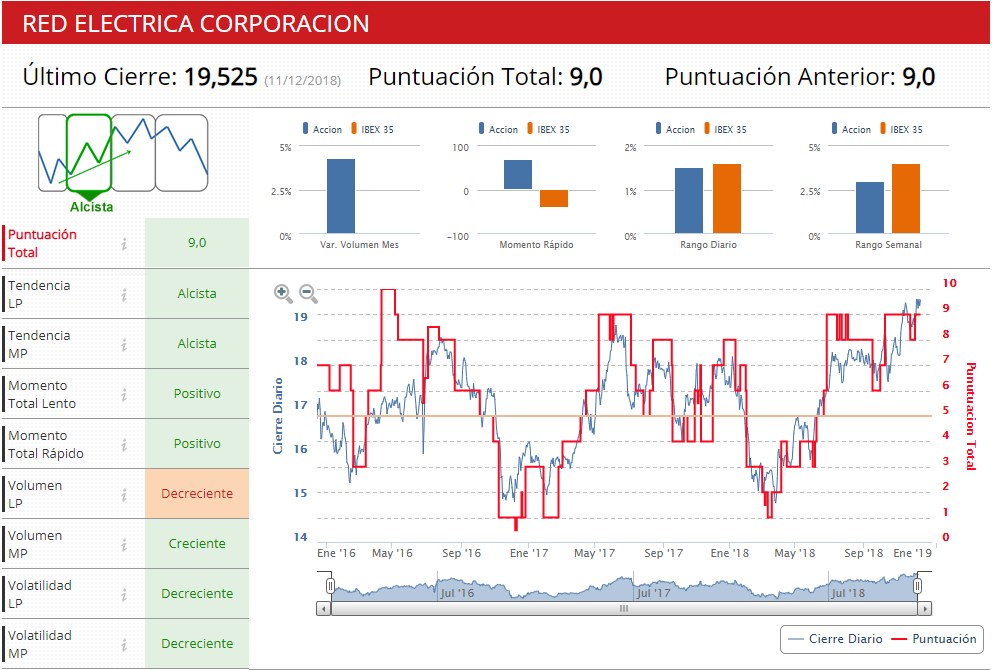This screenshot has height=670, width=992.
Task: Click Alcista value of Tendencia MP
Action: (197, 344)
